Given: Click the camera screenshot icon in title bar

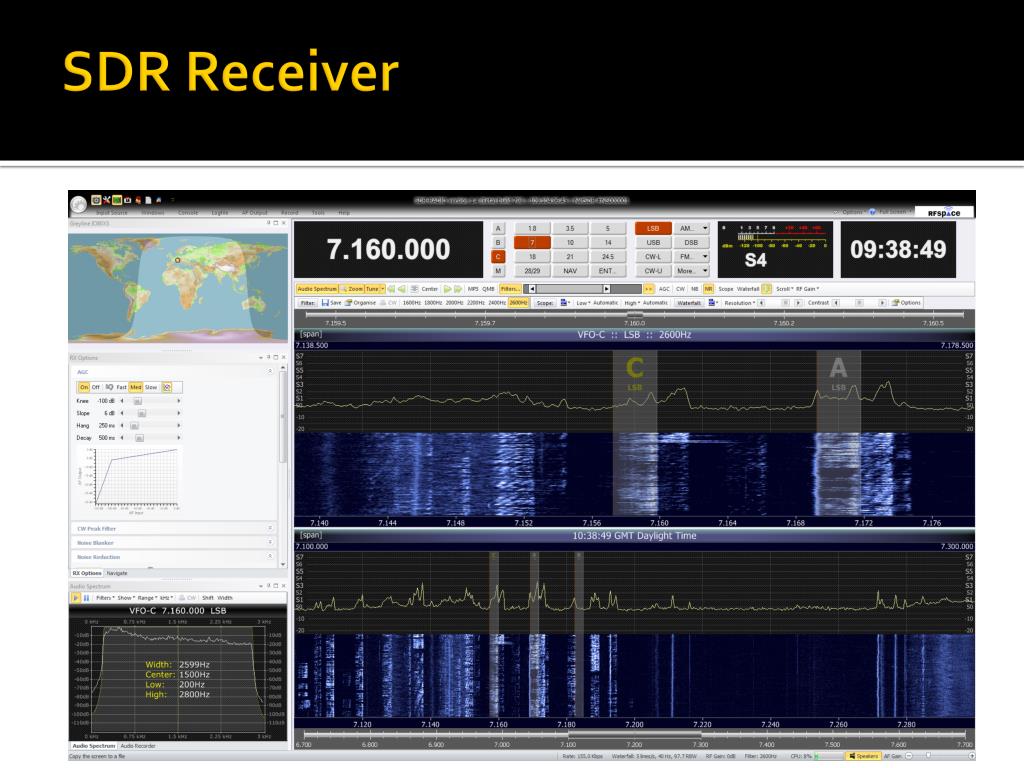Looking at the screenshot, I should 128,200.
